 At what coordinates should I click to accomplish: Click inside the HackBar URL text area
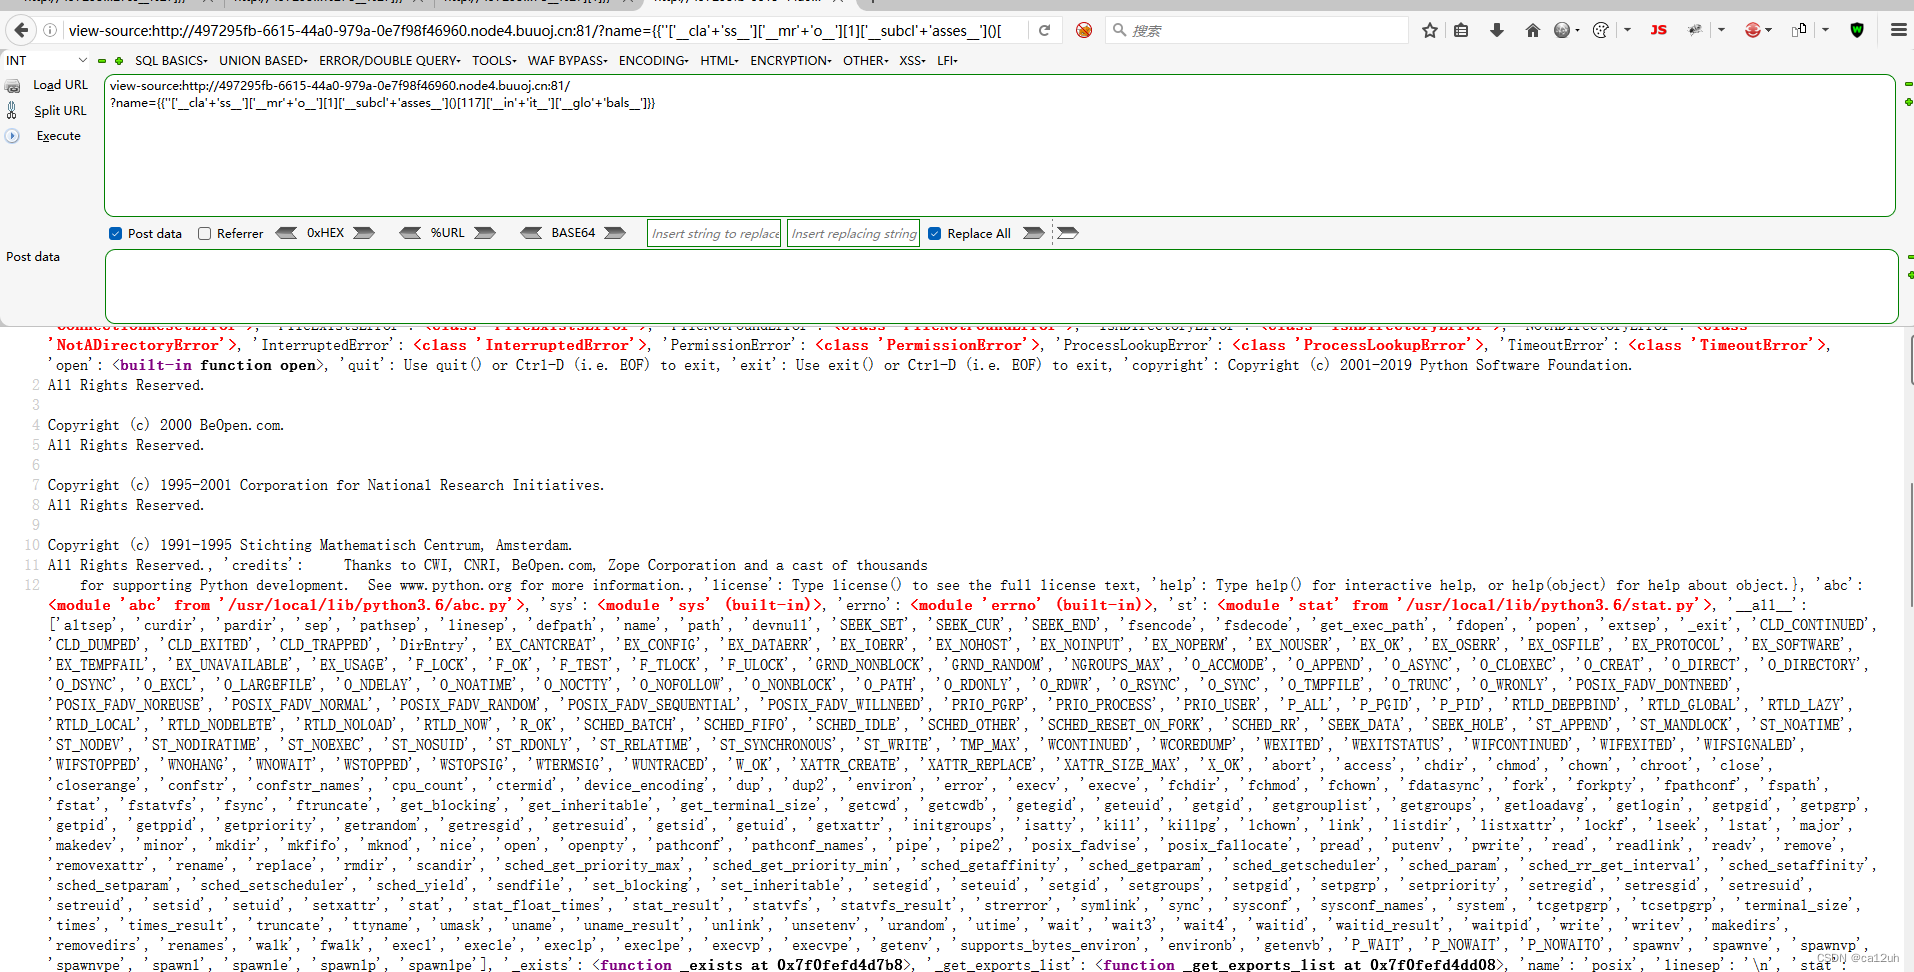click(x=999, y=146)
